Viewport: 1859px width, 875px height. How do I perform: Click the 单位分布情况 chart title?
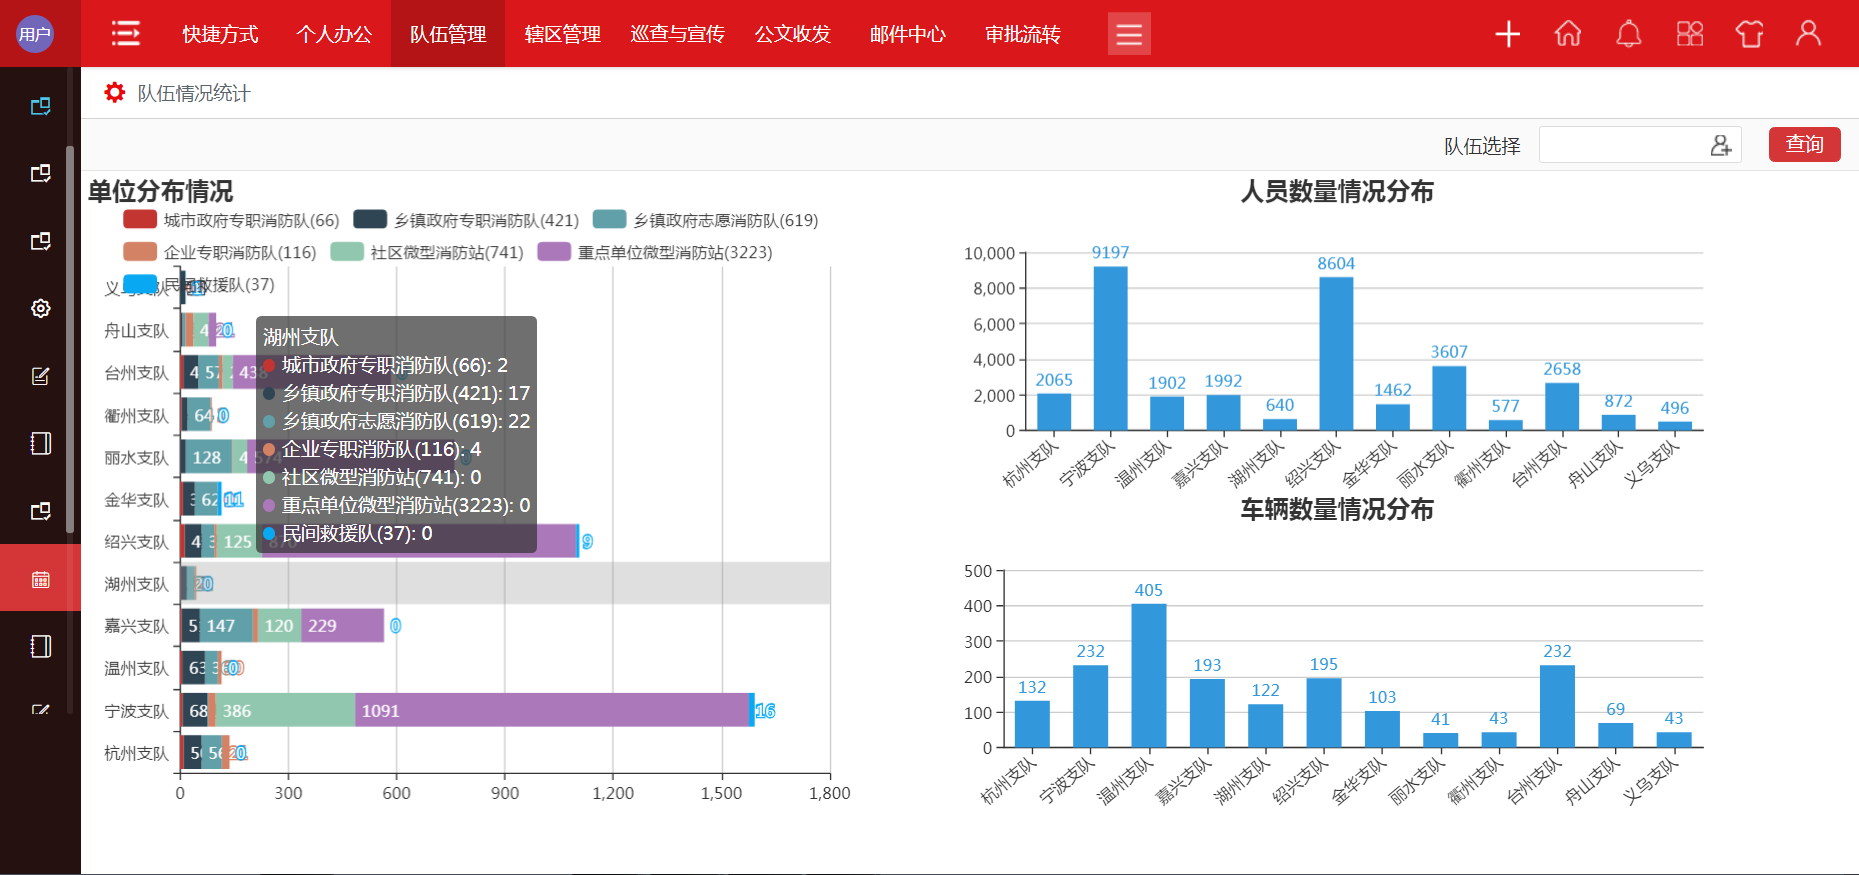(x=160, y=191)
